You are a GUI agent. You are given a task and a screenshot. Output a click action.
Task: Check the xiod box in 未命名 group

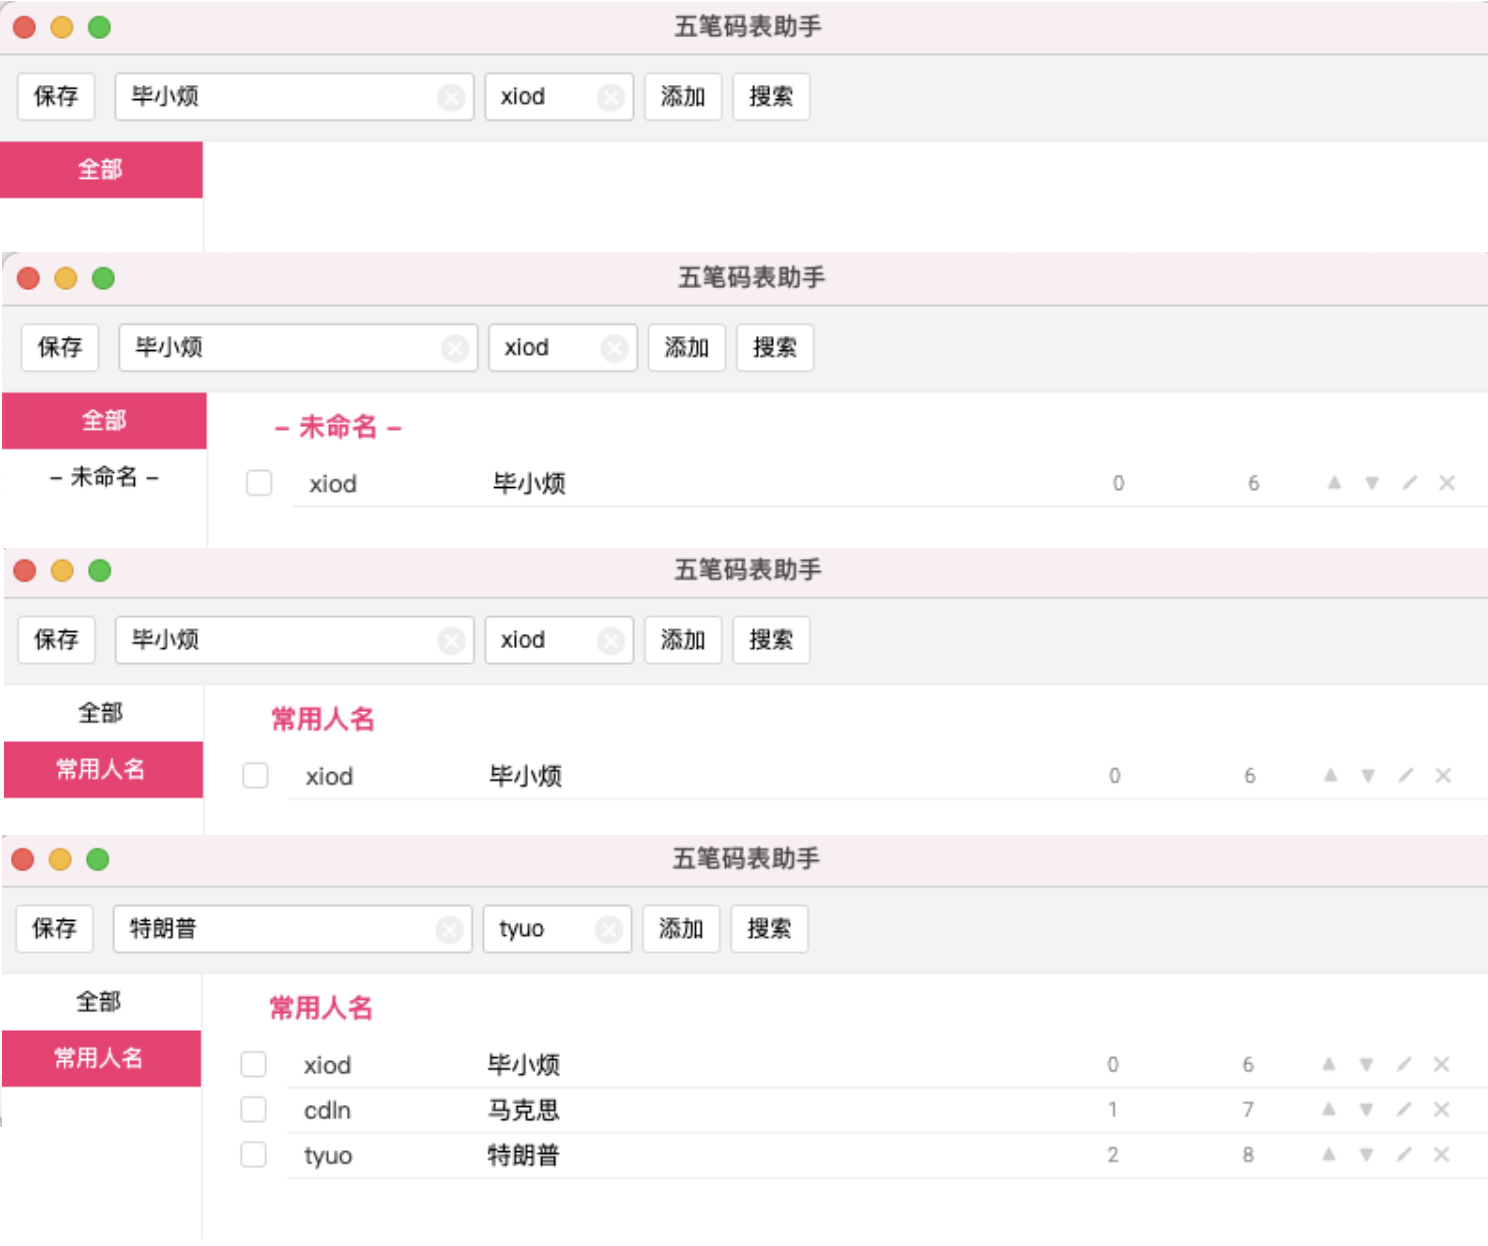(x=259, y=483)
